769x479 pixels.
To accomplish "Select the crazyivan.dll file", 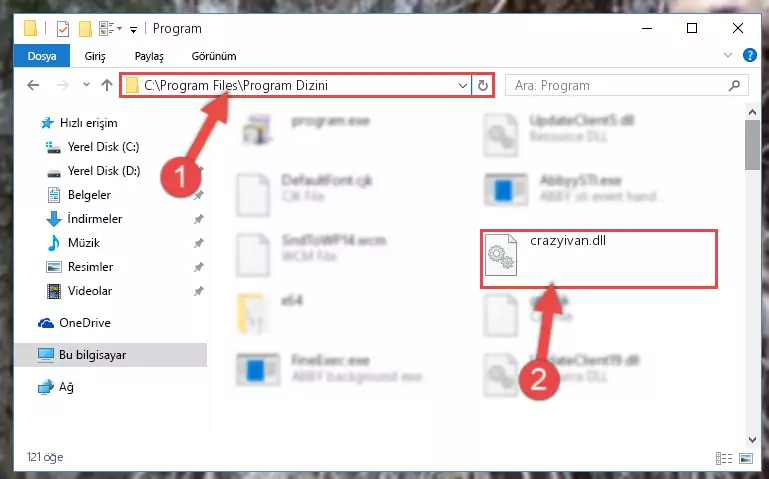I will click(x=598, y=258).
